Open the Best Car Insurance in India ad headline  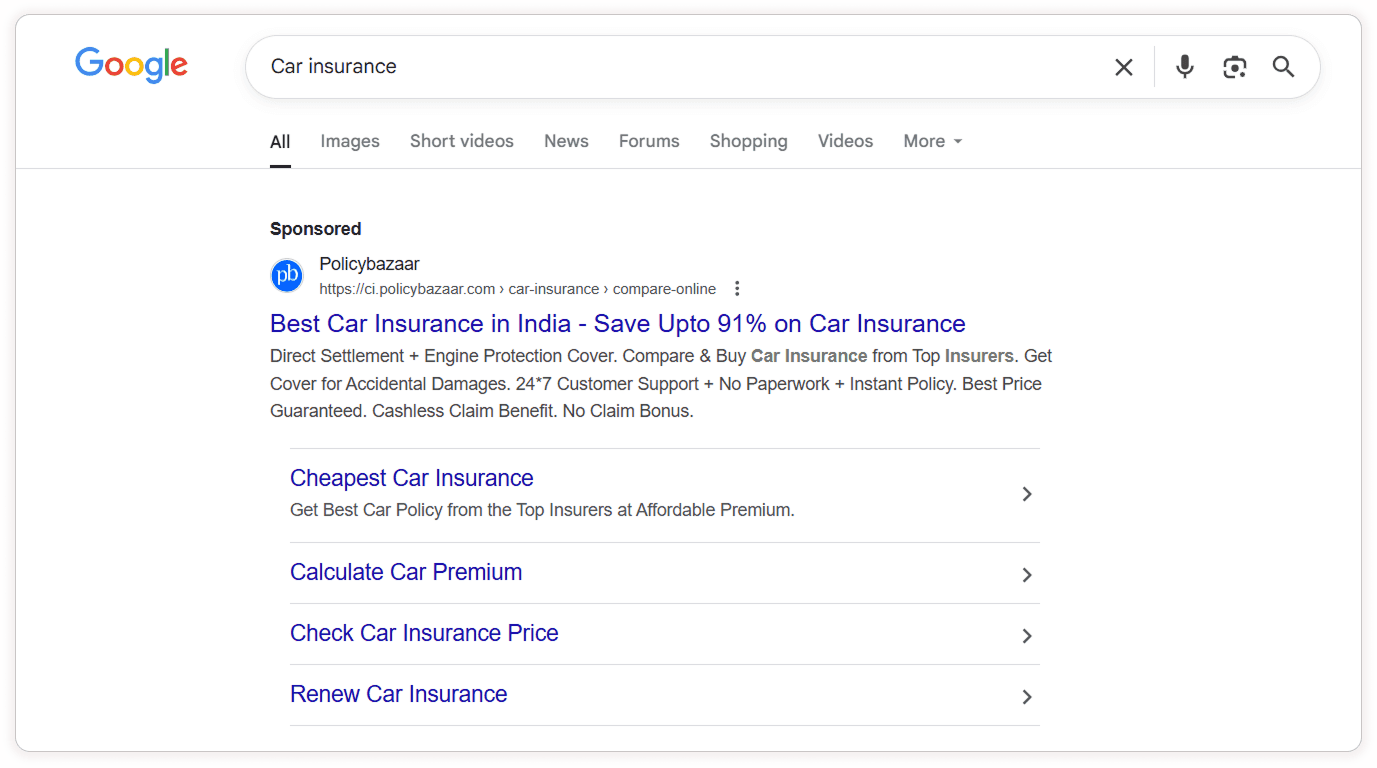coord(618,324)
